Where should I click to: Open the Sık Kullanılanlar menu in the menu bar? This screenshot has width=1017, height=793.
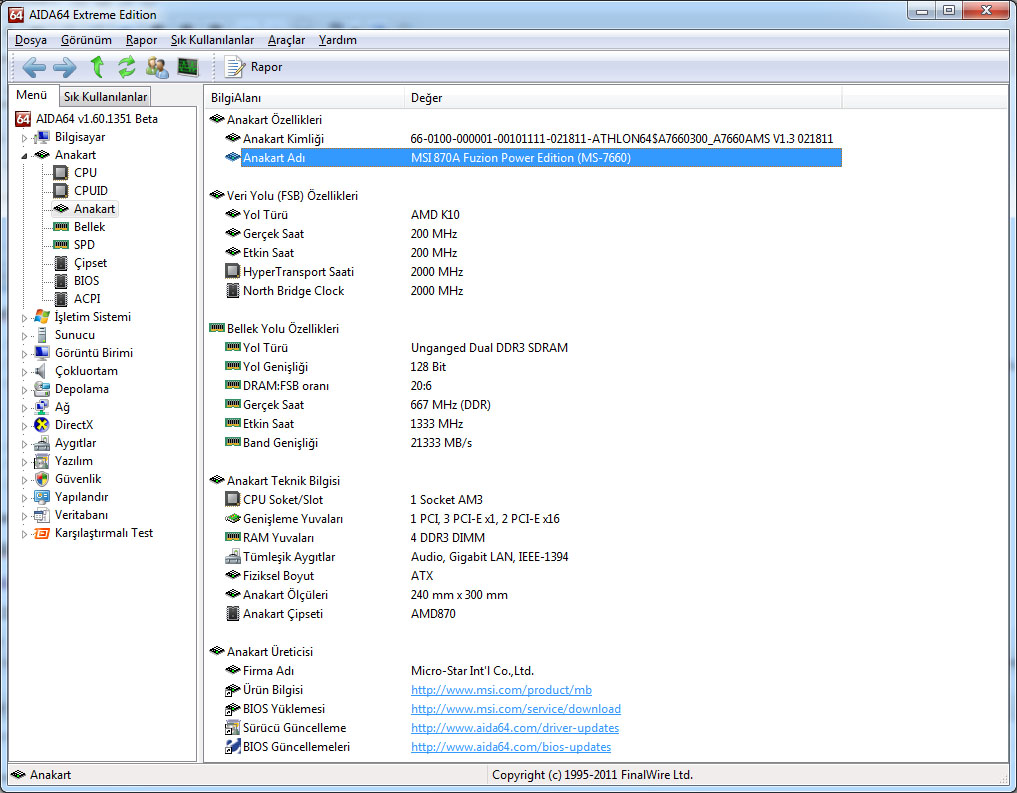212,40
